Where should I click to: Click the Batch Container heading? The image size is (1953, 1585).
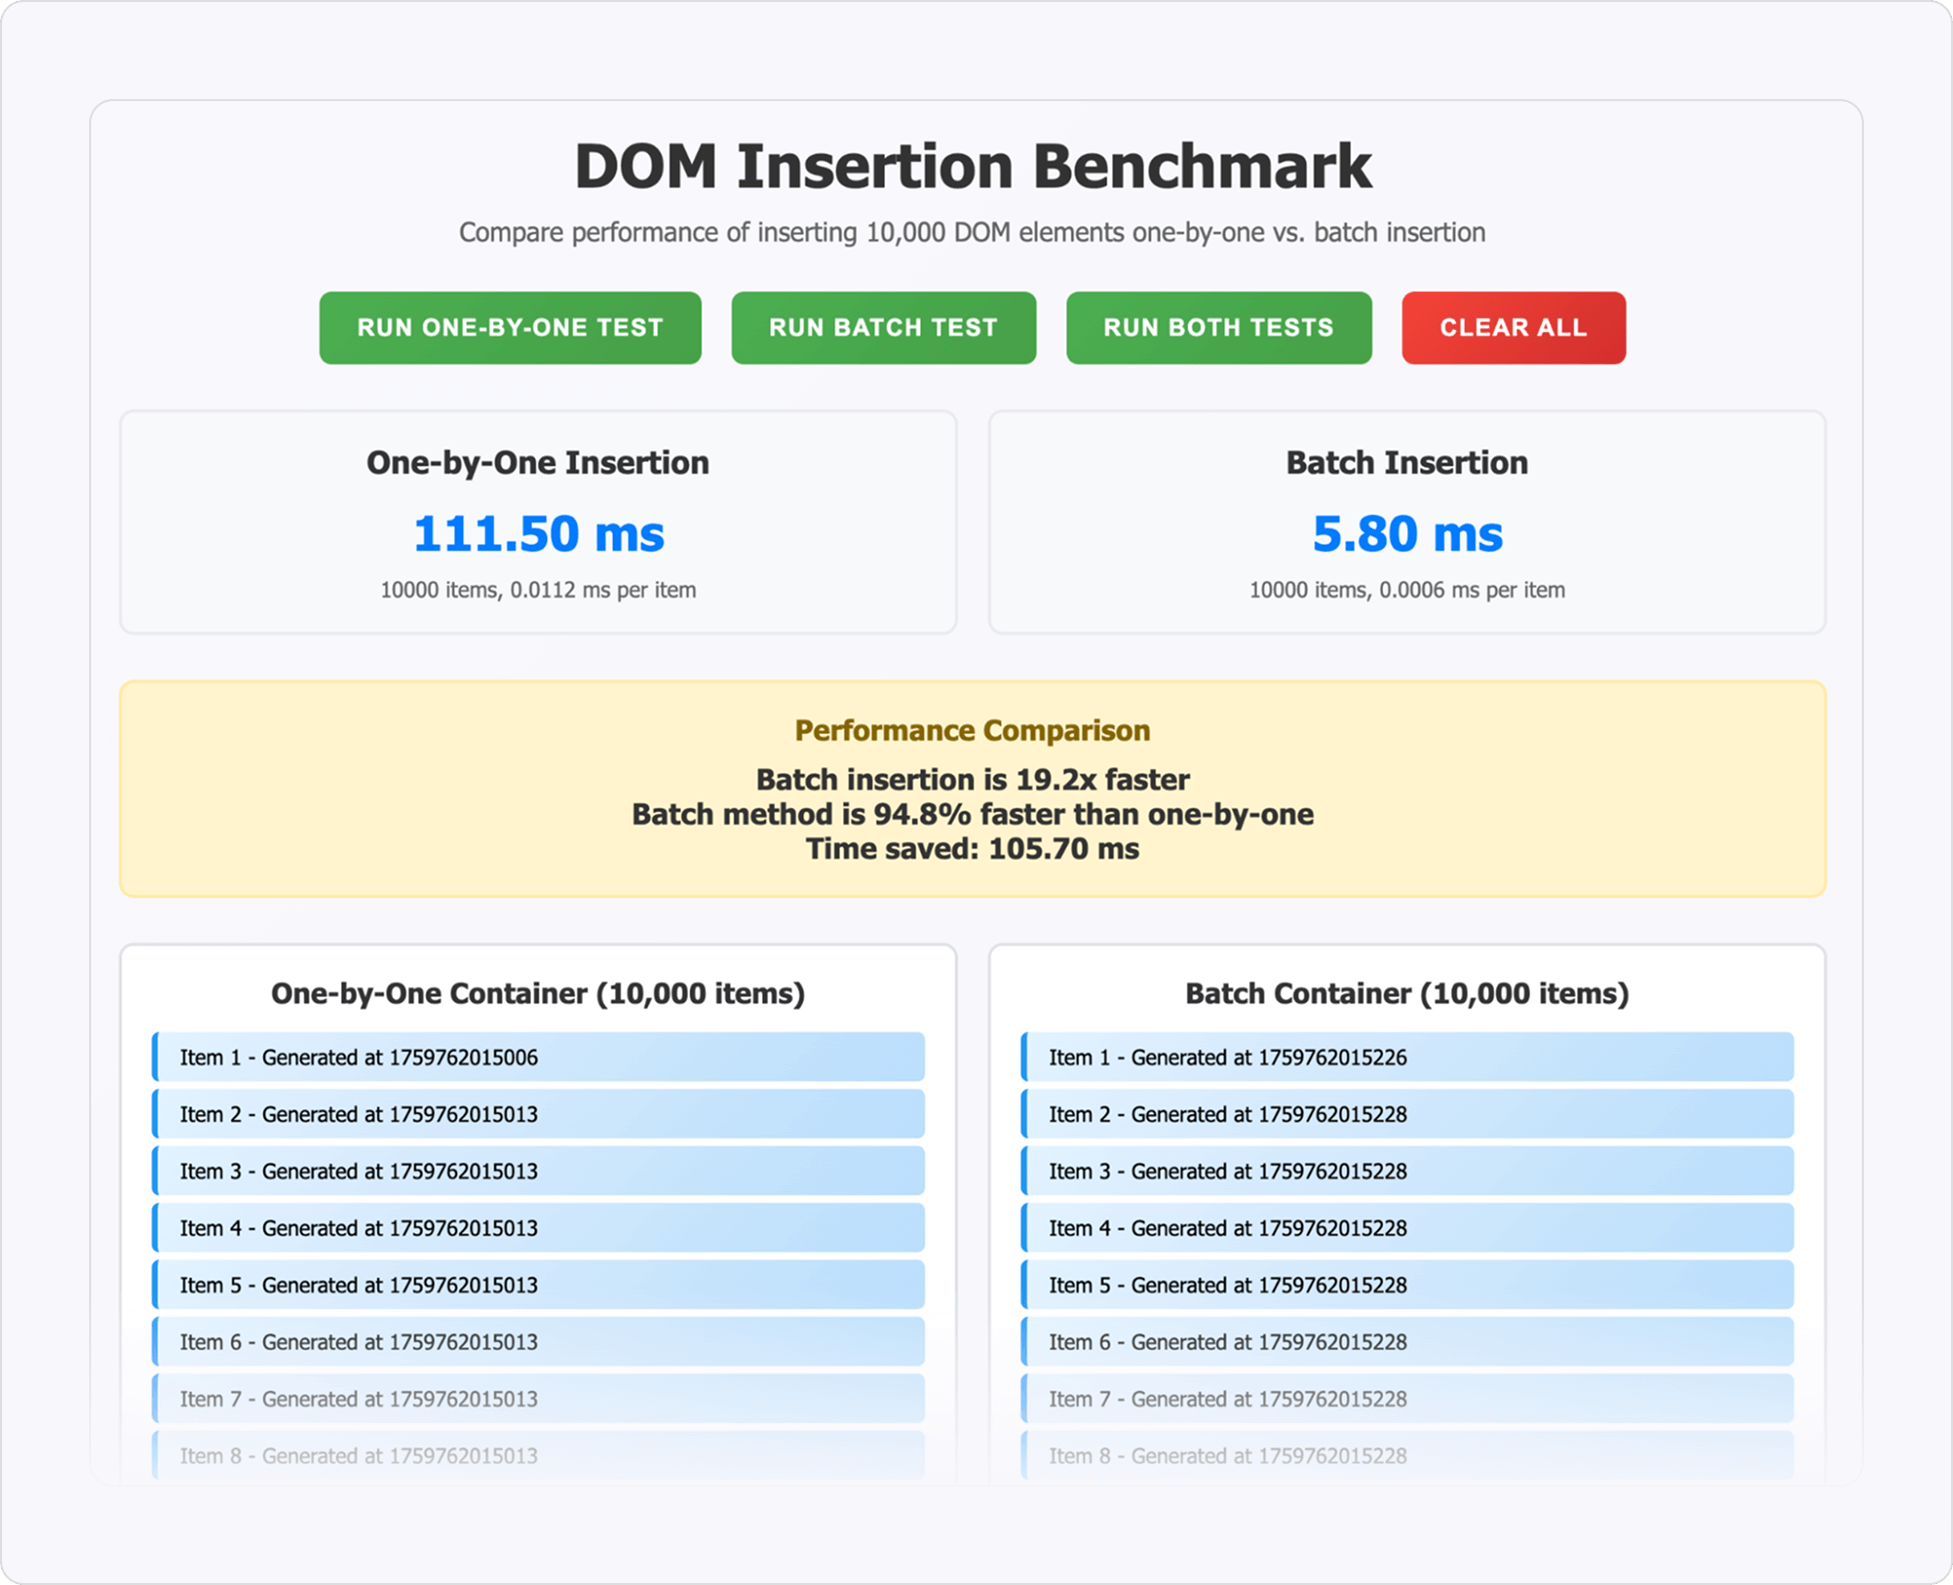pos(1406,993)
